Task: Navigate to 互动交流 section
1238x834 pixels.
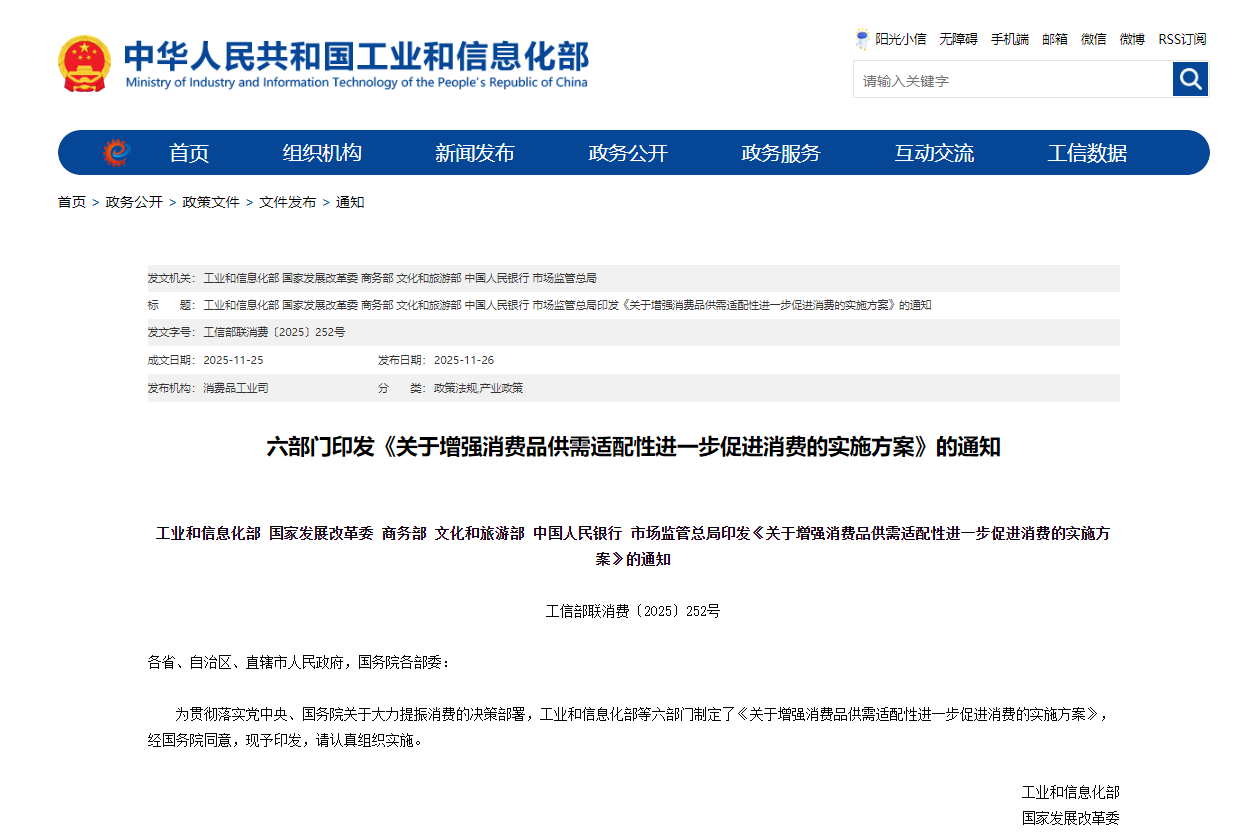Action: [934, 153]
